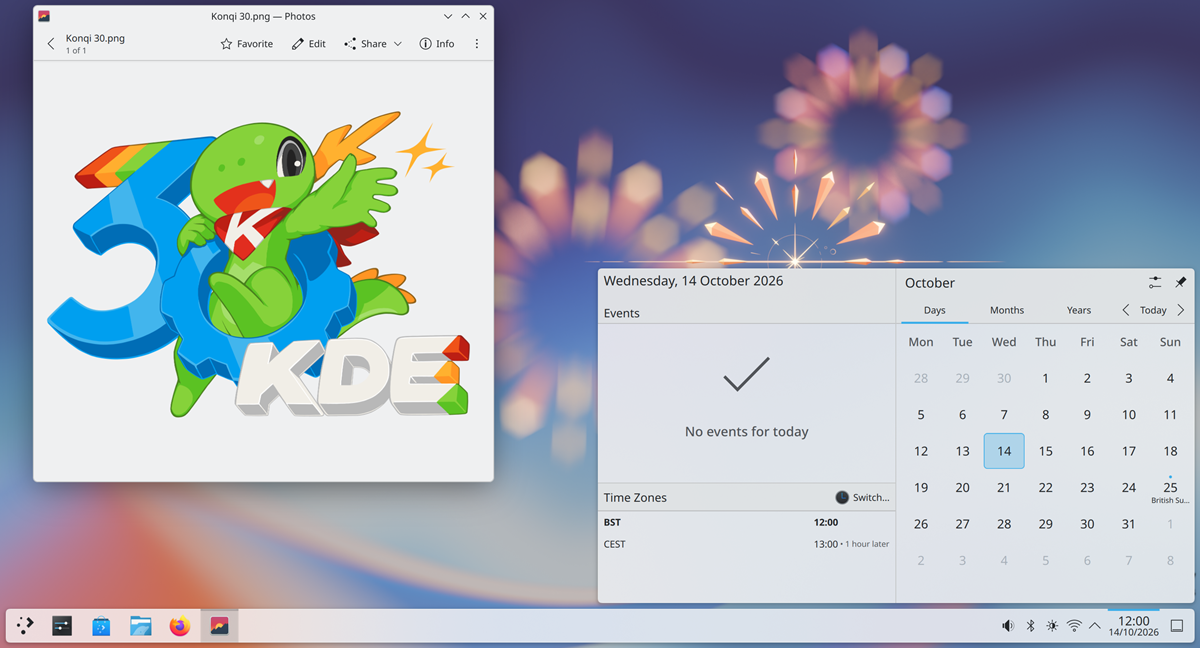The height and width of the screenshot is (648, 1200).
Task: Select October 25 with British Summer event
Action: (1170, 488)
